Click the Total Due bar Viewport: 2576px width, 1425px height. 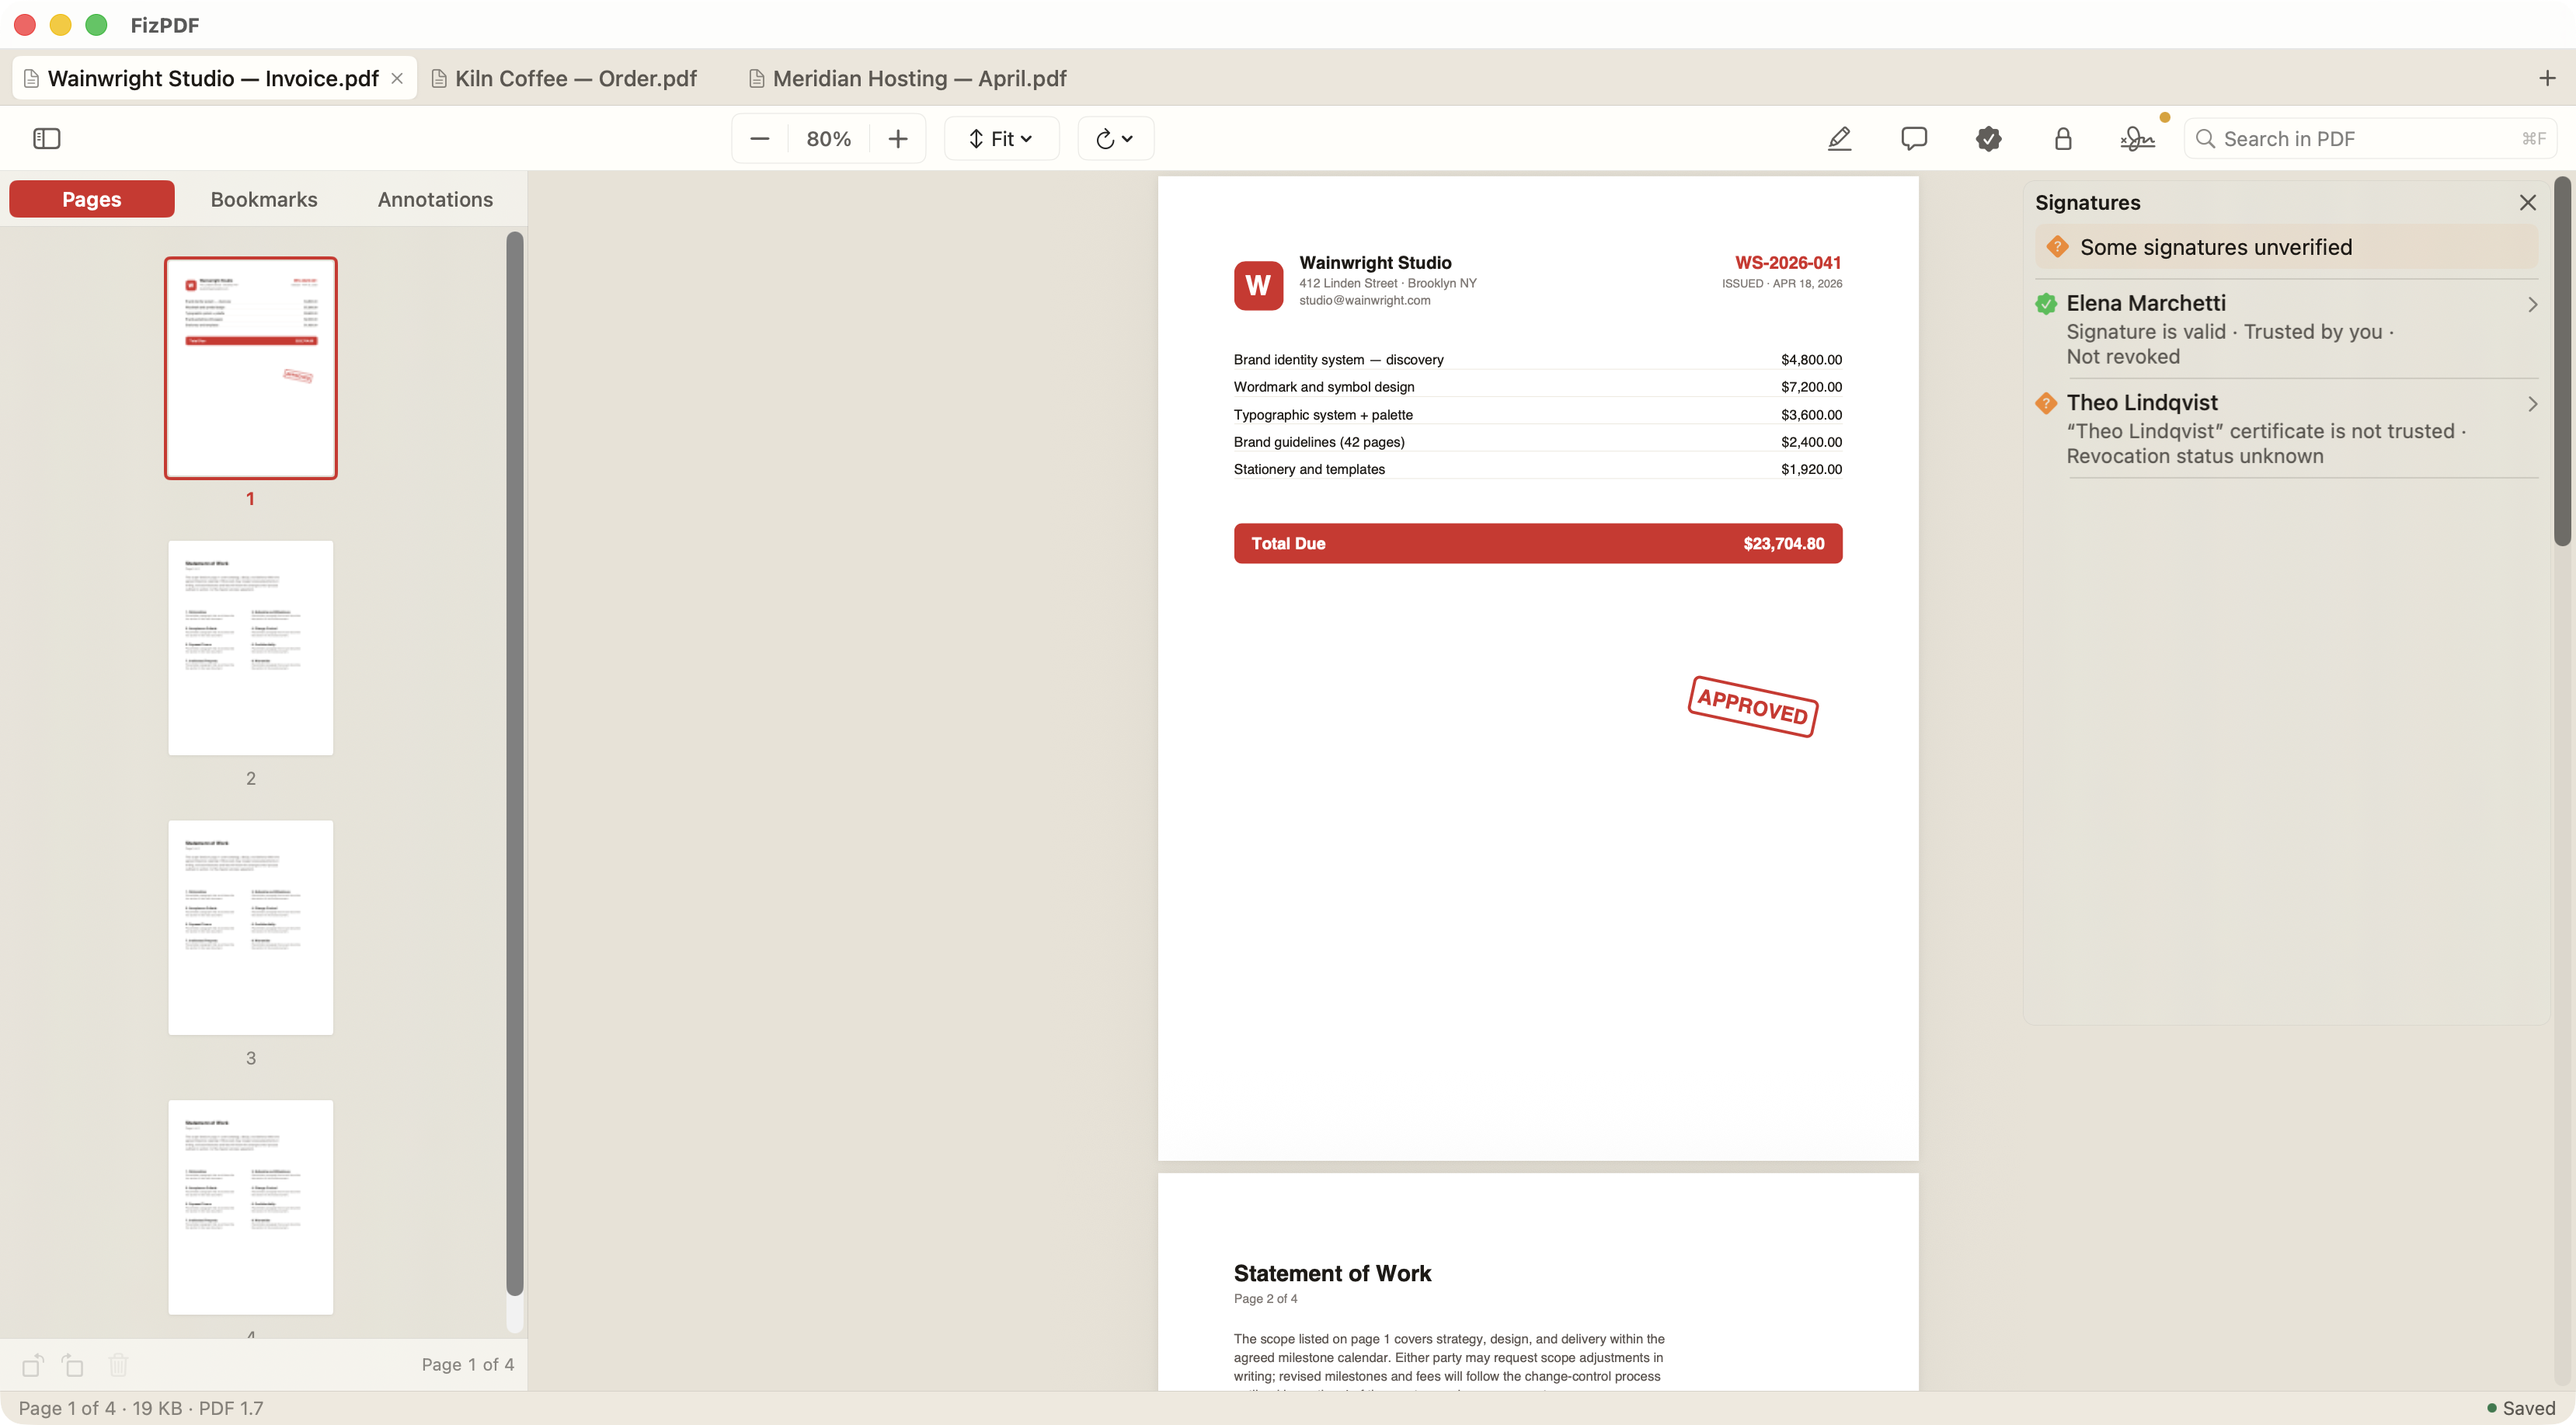(1537, 543)
